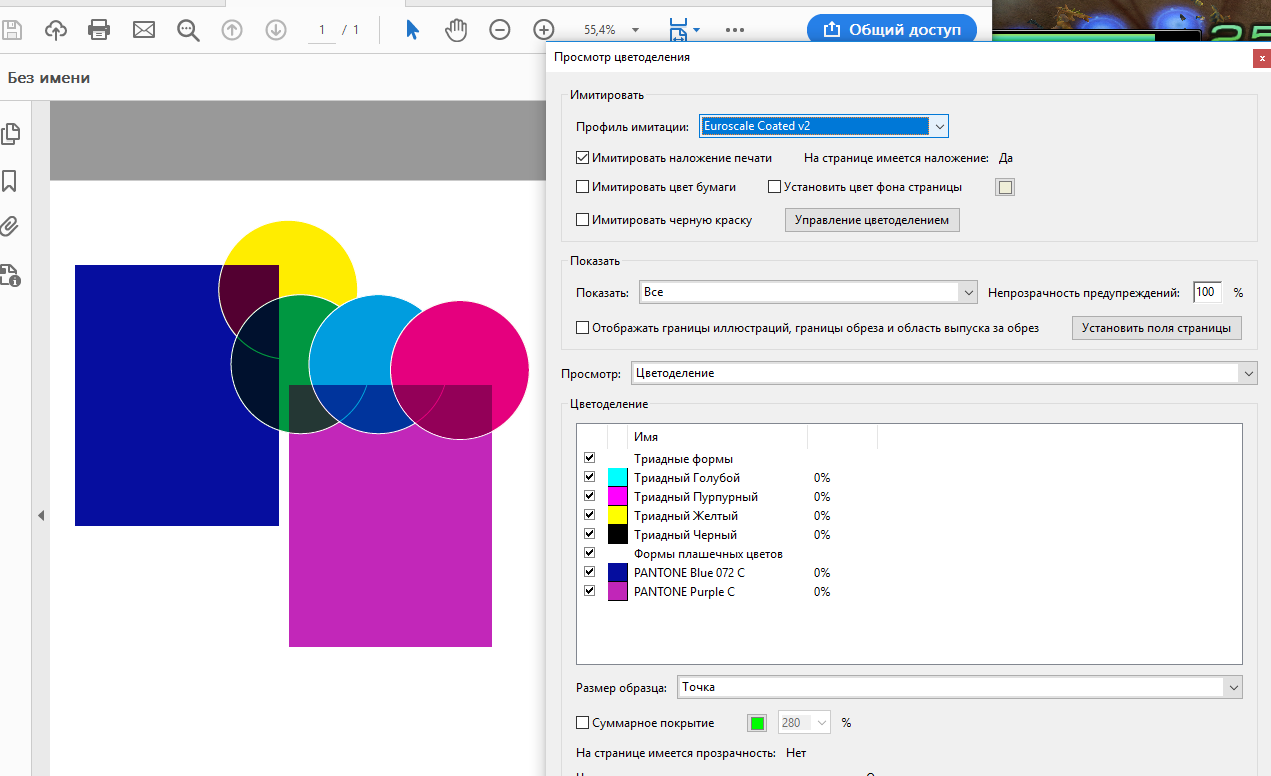Click the email envelope icon

click(x=144, y=30)
